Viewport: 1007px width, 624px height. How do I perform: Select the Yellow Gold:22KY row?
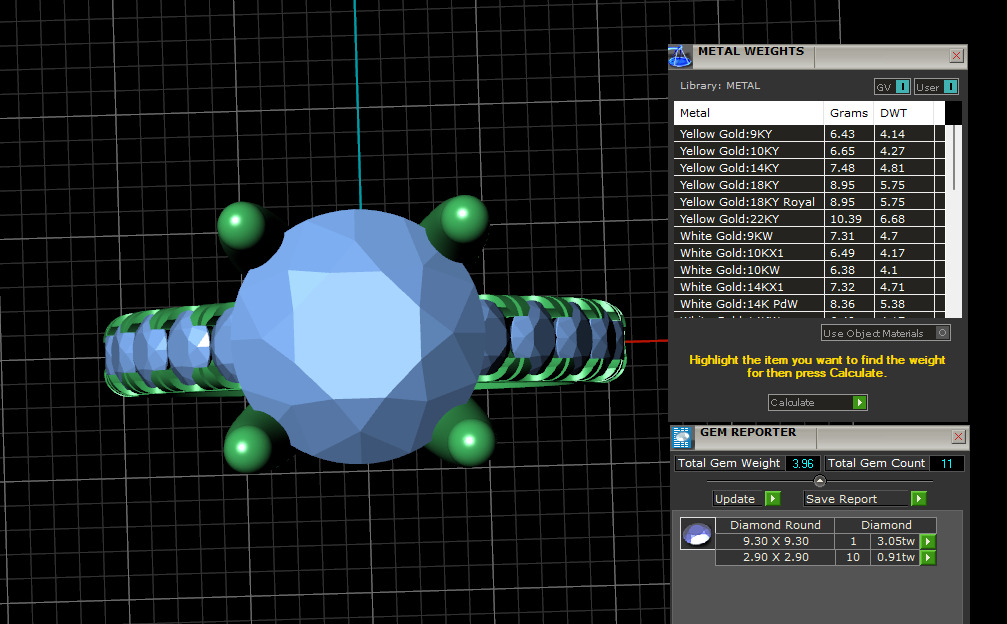coord(809,219)
